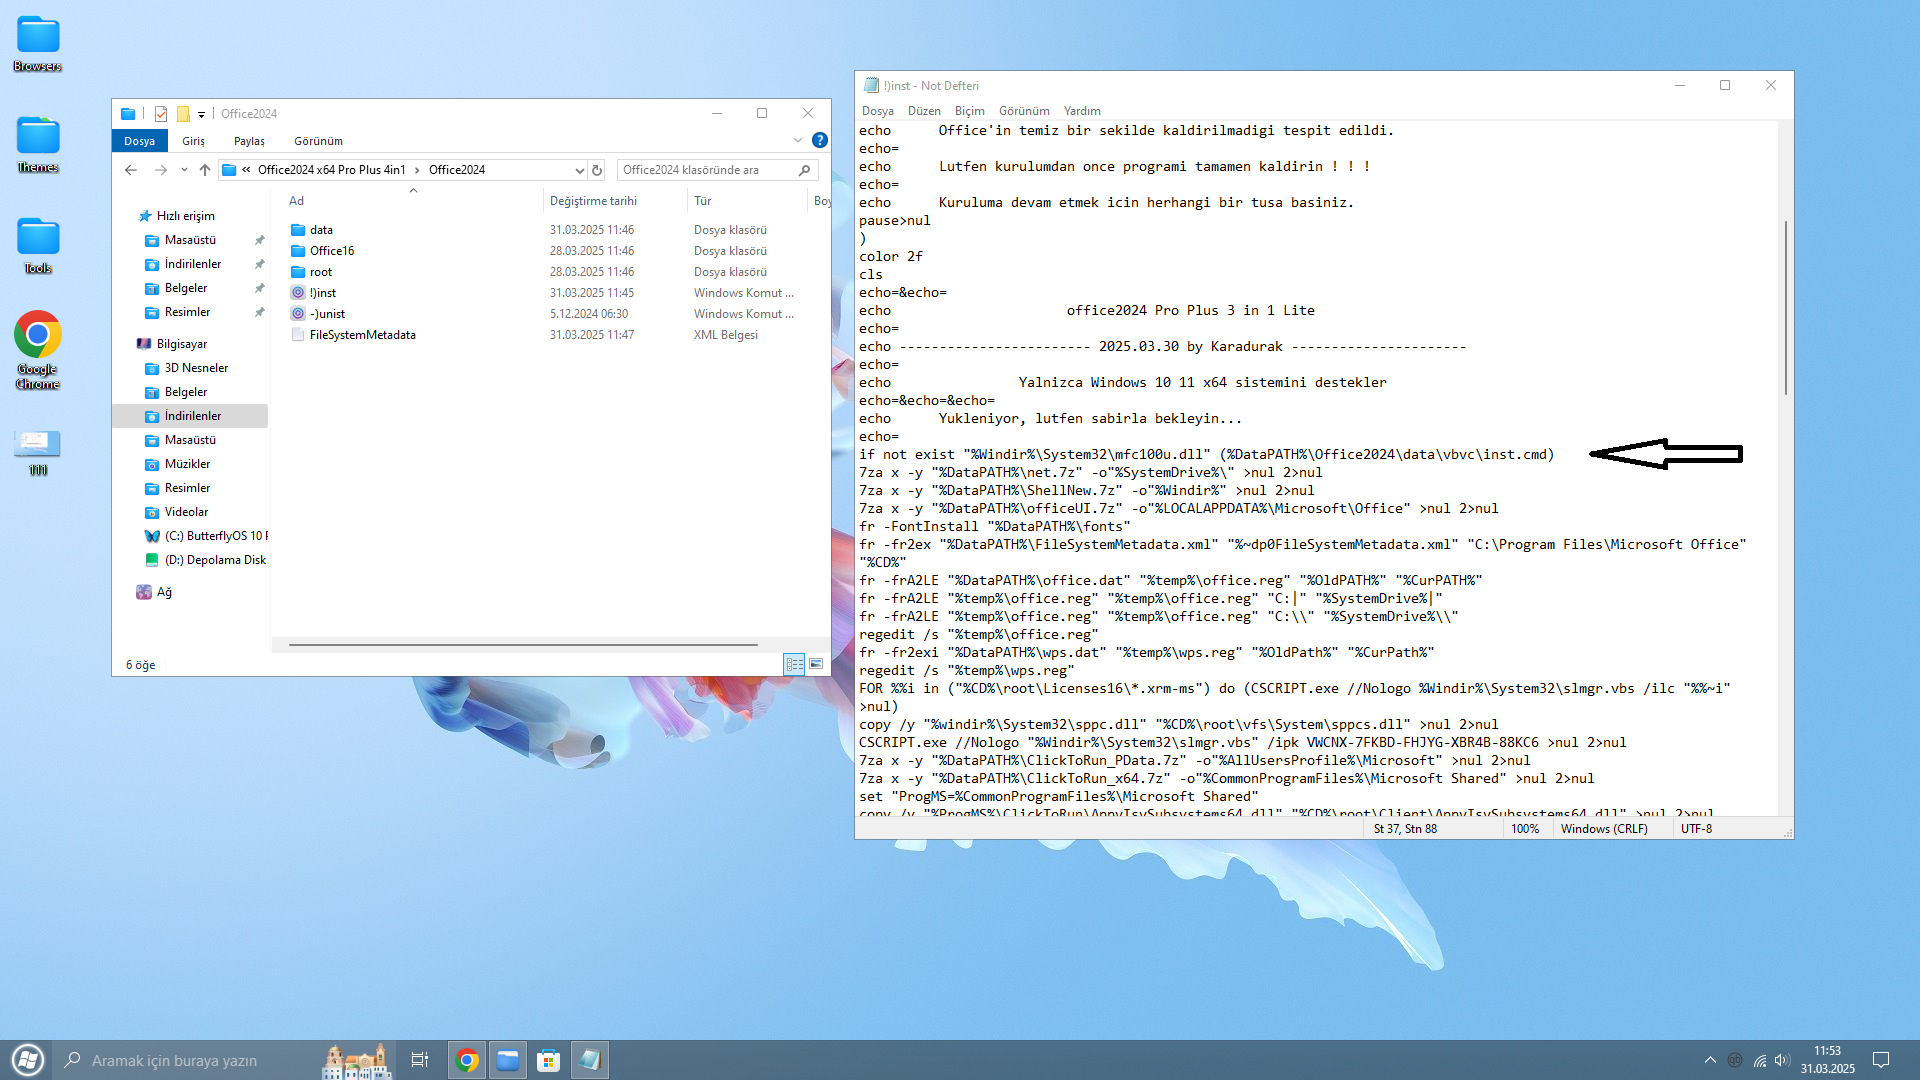The height and width of the screenshot is (1080, 1920).
Task: Open Biçim menu in Notepad
Action: [x=969, y=111]
